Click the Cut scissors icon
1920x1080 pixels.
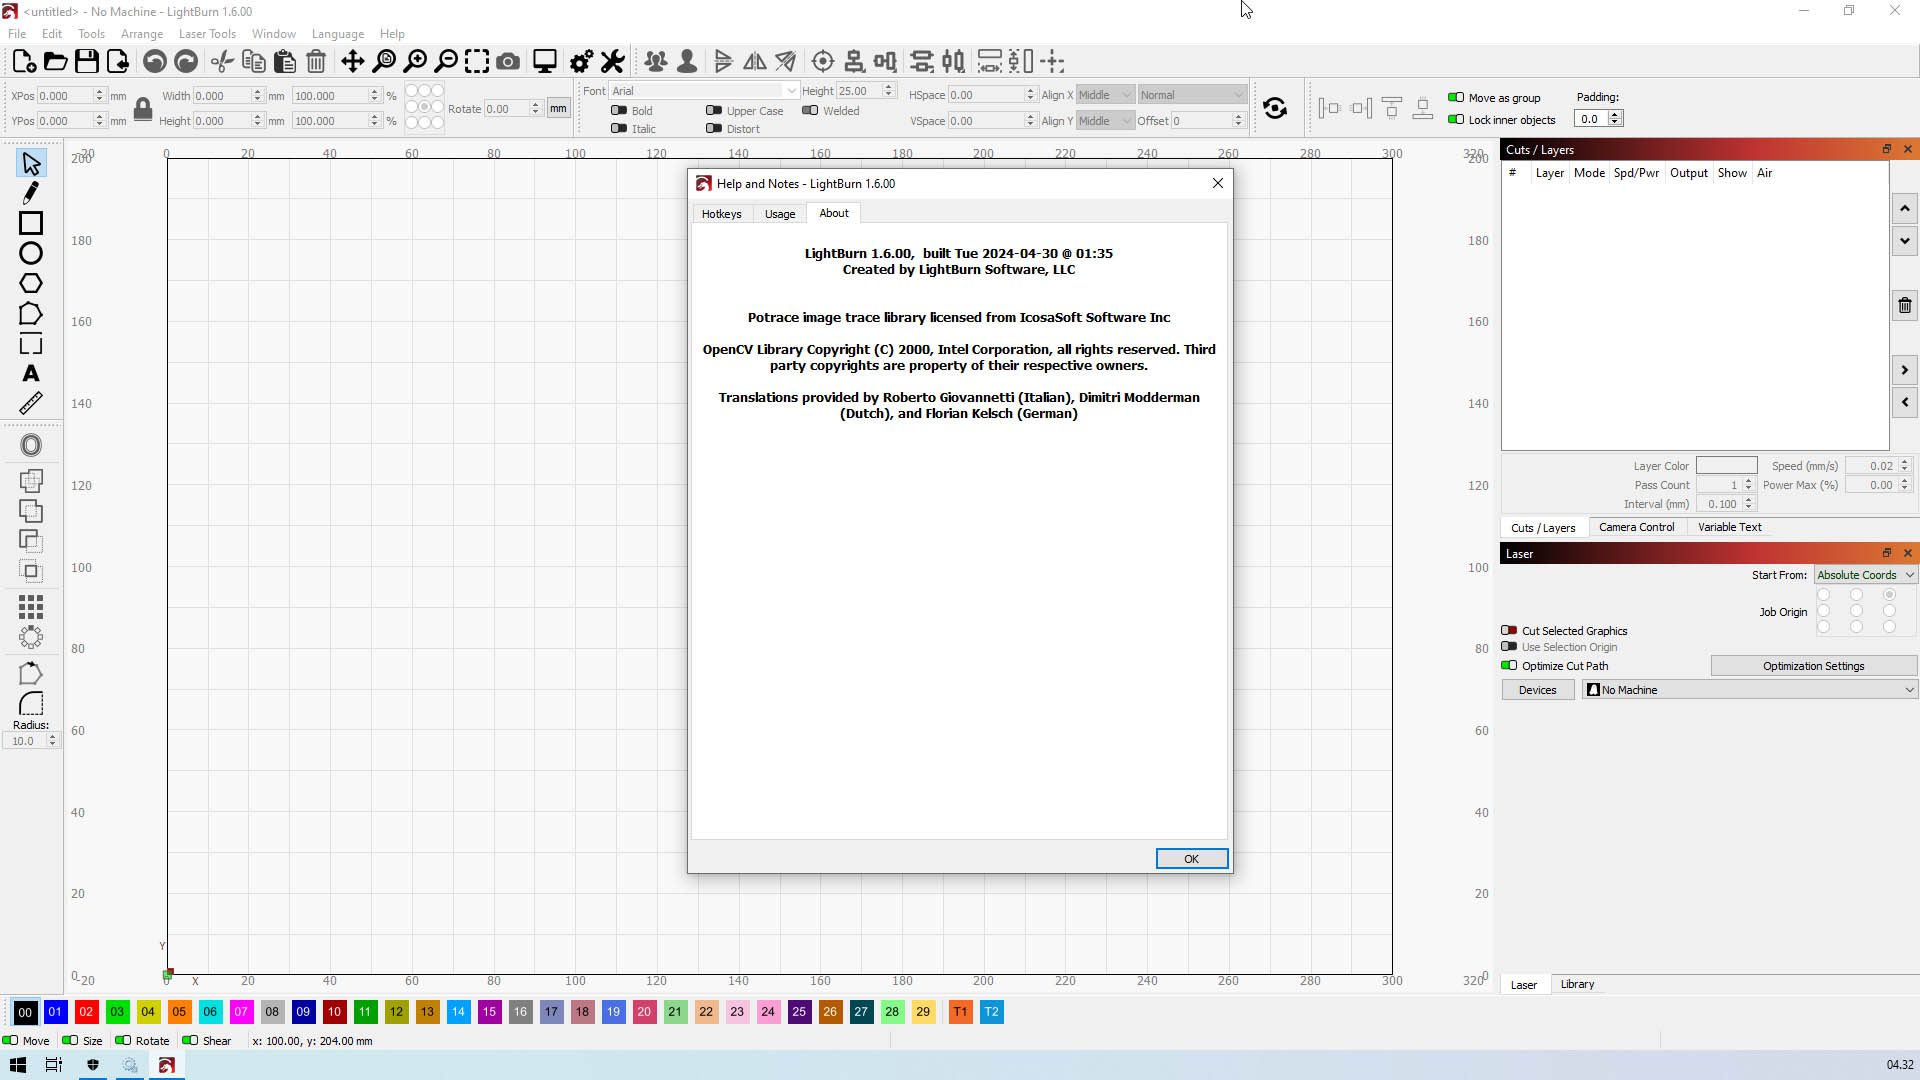222,62
